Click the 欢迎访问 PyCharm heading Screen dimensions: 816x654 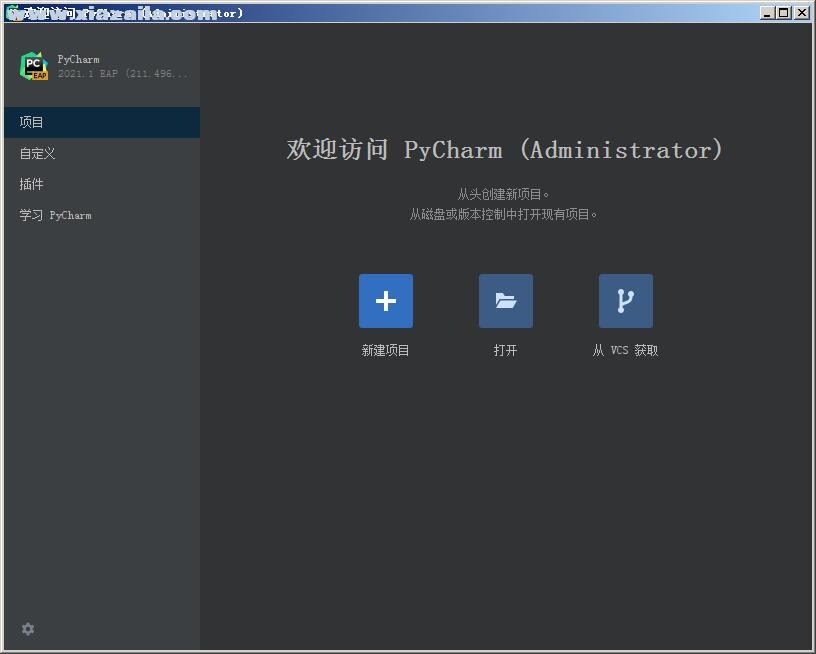click(504, 150)
